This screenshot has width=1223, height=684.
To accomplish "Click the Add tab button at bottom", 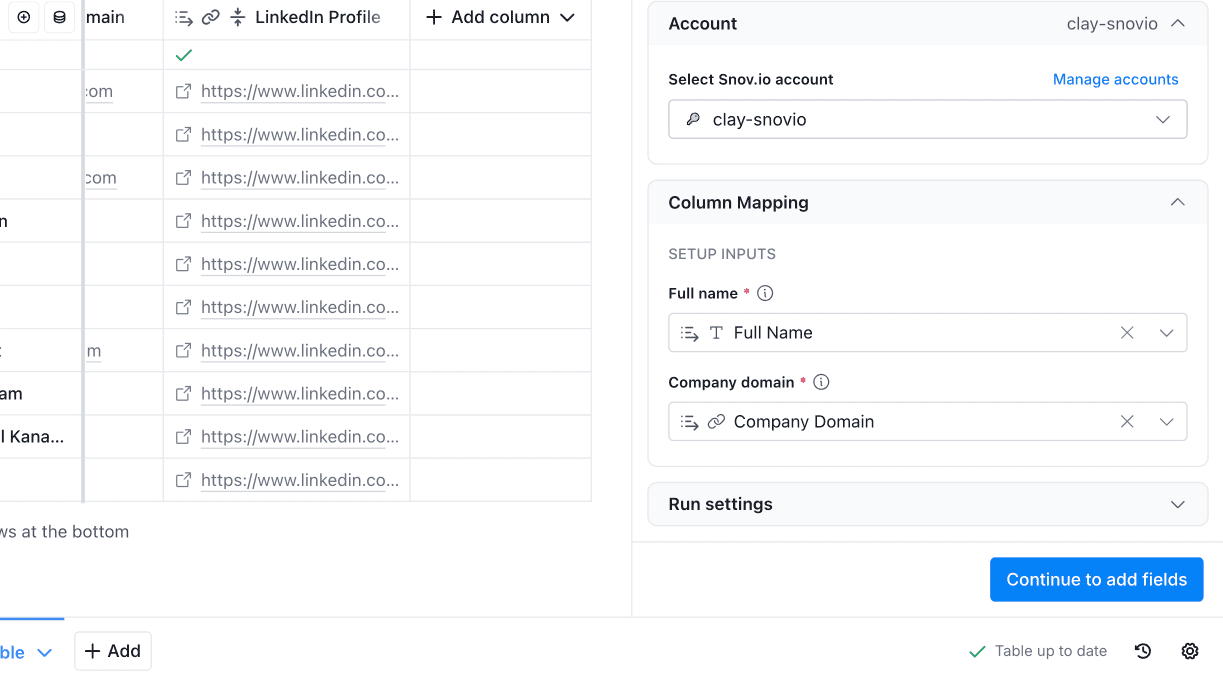I will [x=113, y=651].
